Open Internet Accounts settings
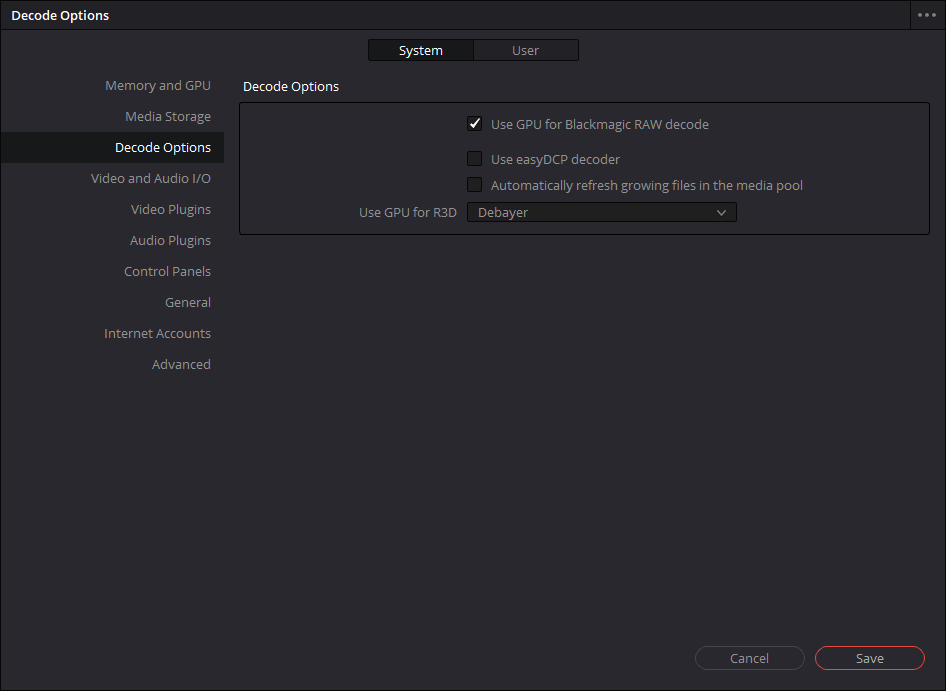Image resolution: width=946 pixels, height=691 pixels. point(157,333)
